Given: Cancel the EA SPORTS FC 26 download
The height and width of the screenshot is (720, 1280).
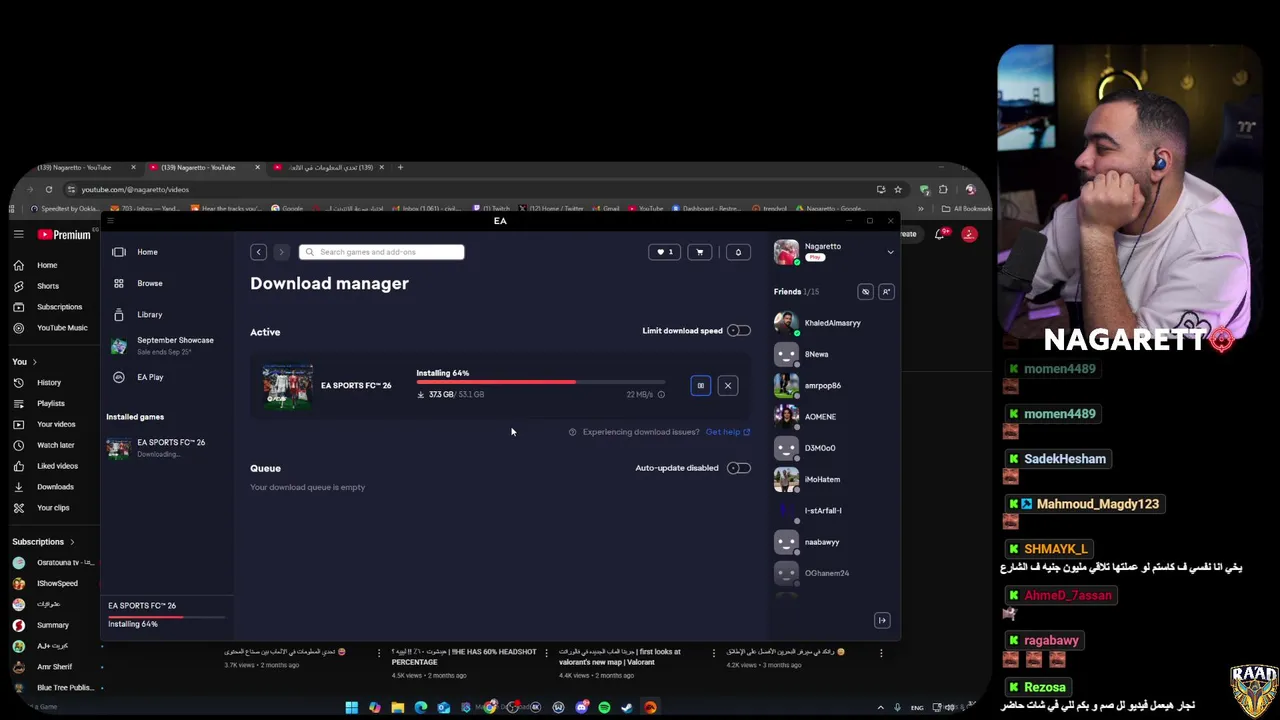Looking at the screenshot, I should pyautogui.click(x=728, y=385).
